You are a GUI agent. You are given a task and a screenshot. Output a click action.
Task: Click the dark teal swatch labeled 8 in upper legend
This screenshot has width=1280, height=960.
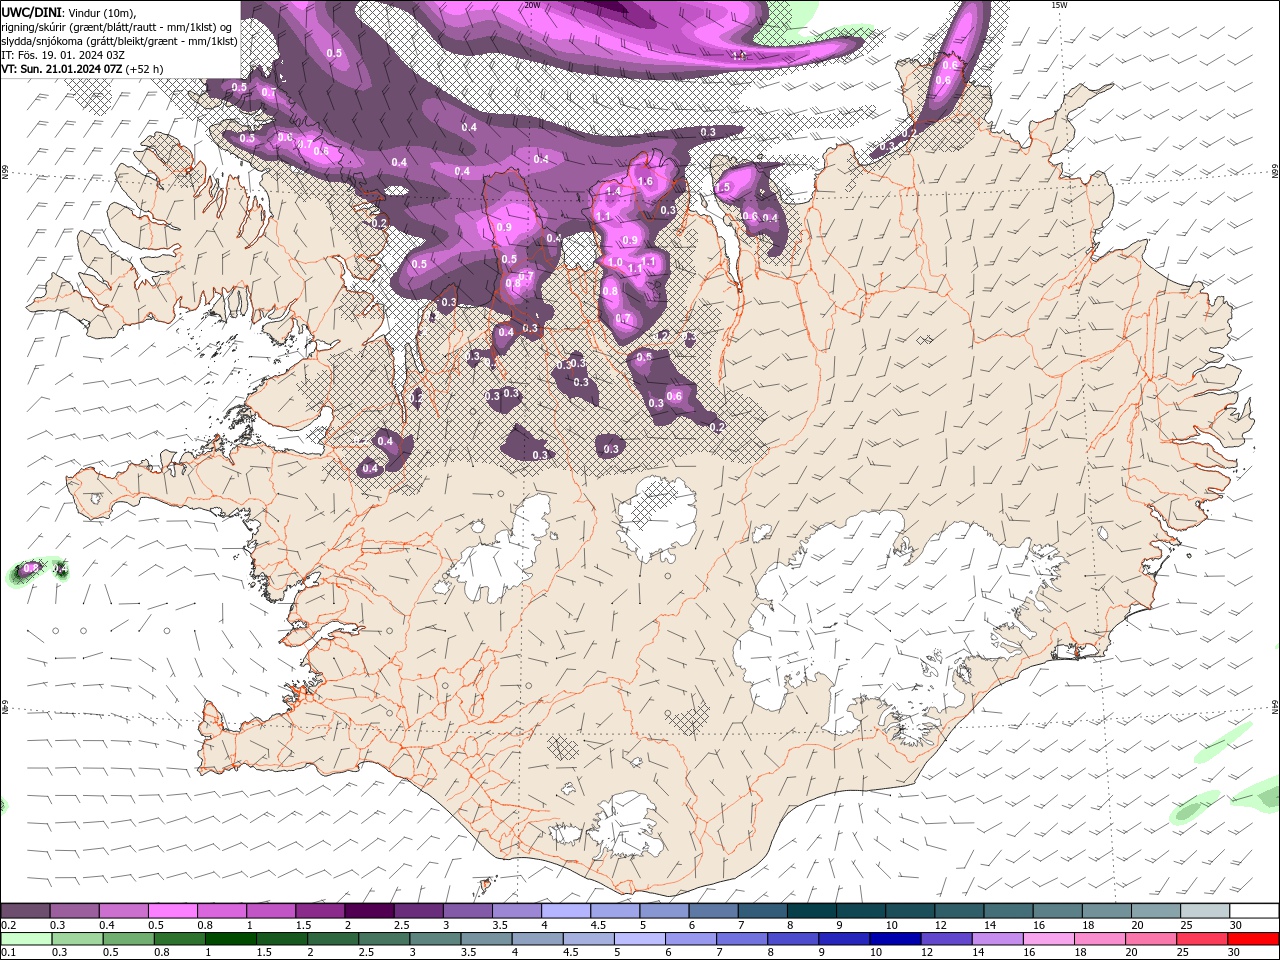pos(812,911)
